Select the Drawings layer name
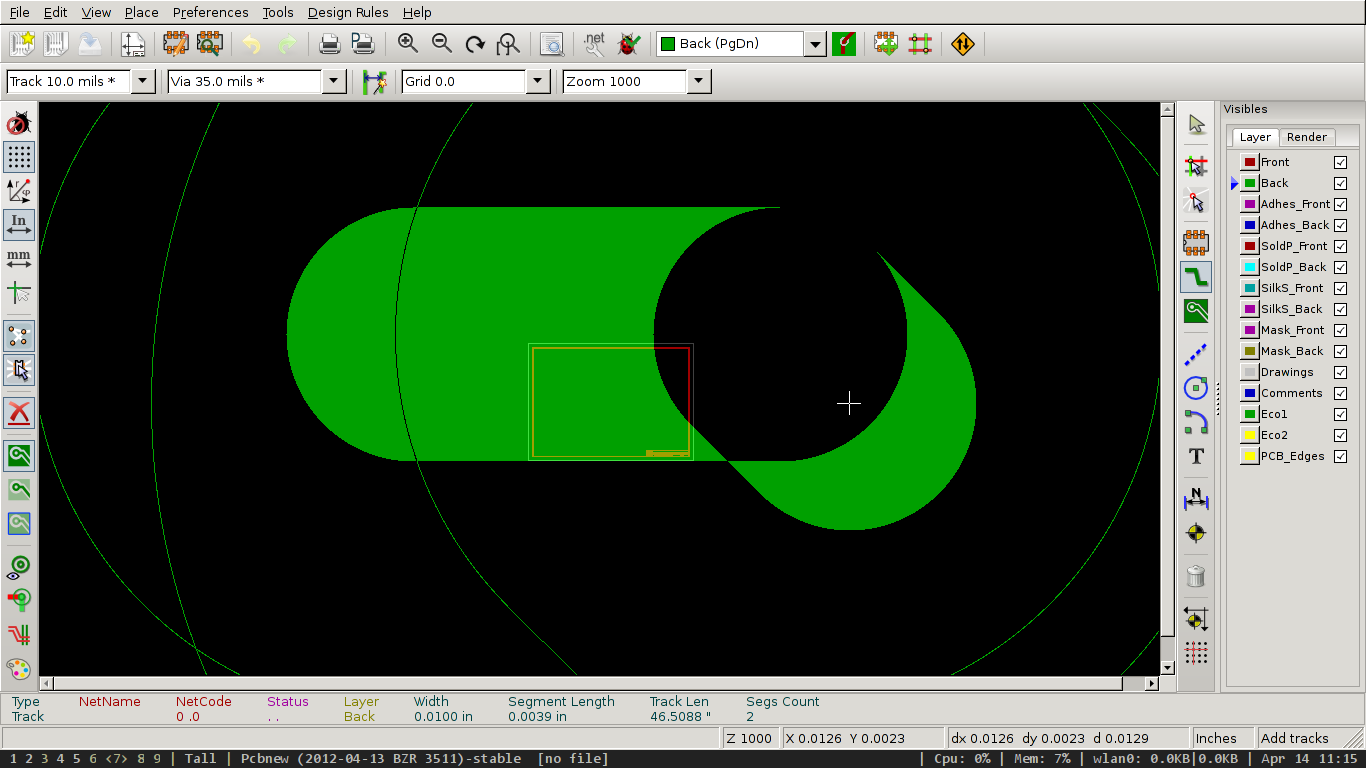The image size is (1366, 768). pos(1287,372)
